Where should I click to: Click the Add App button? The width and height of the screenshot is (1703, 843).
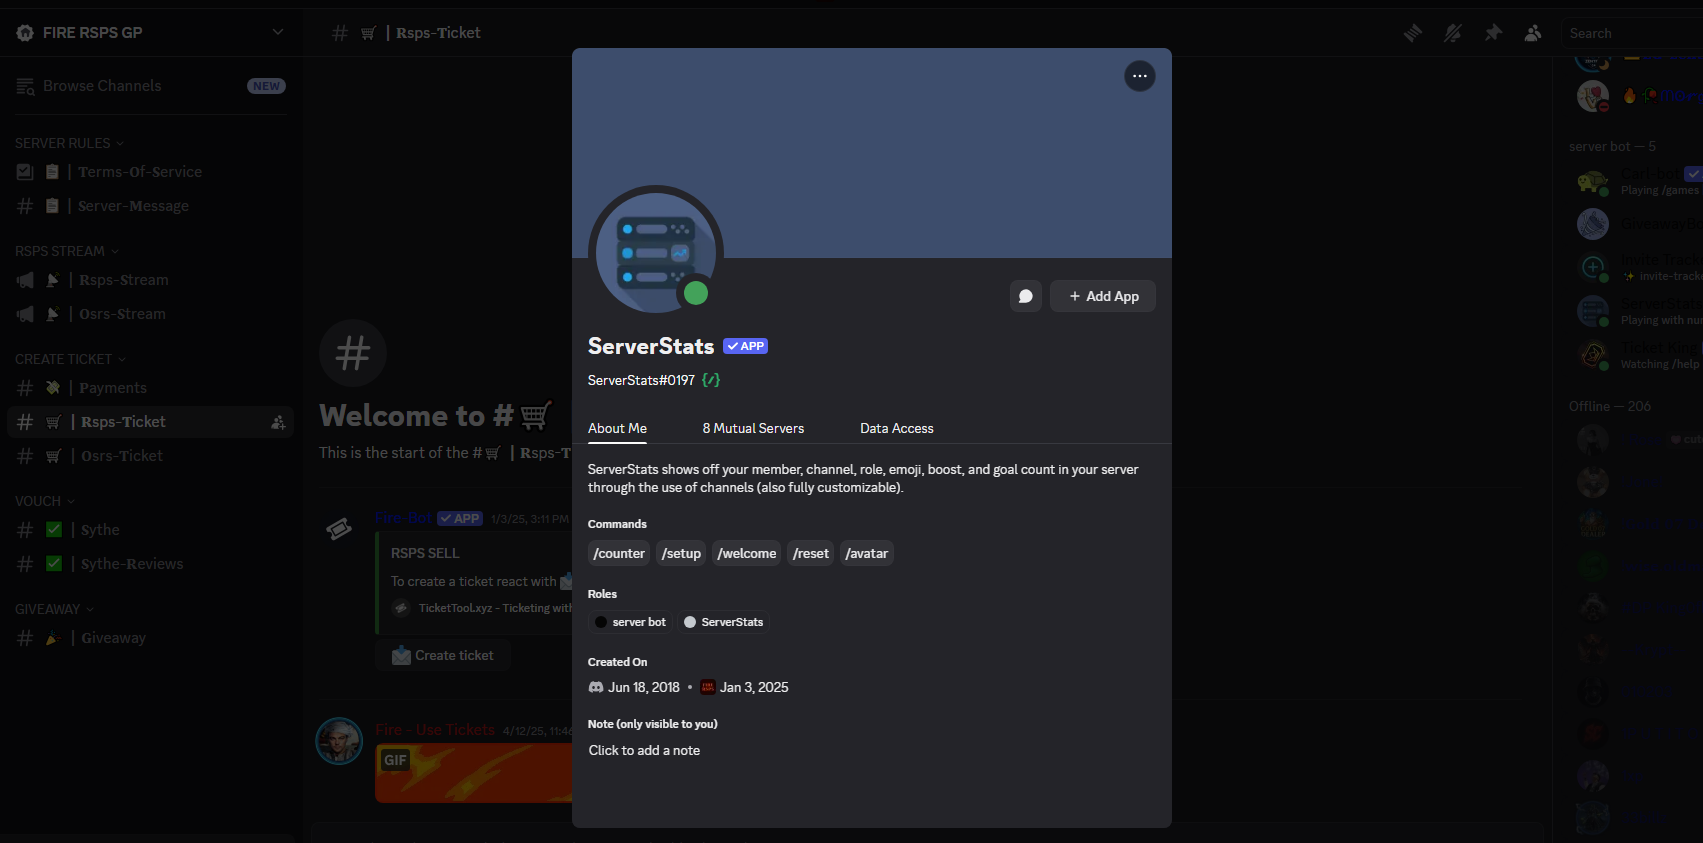point(1103,296)
